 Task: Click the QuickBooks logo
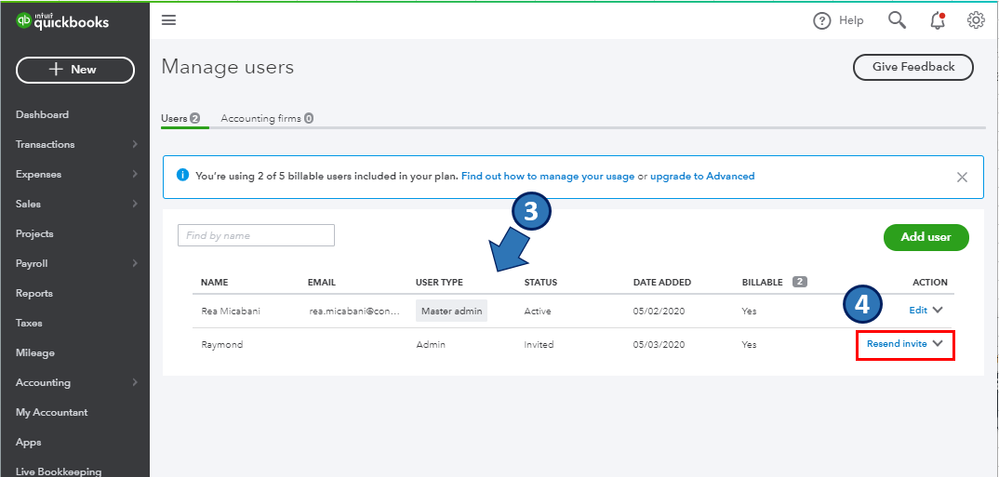pyautogui.click(x=62, y=22)
